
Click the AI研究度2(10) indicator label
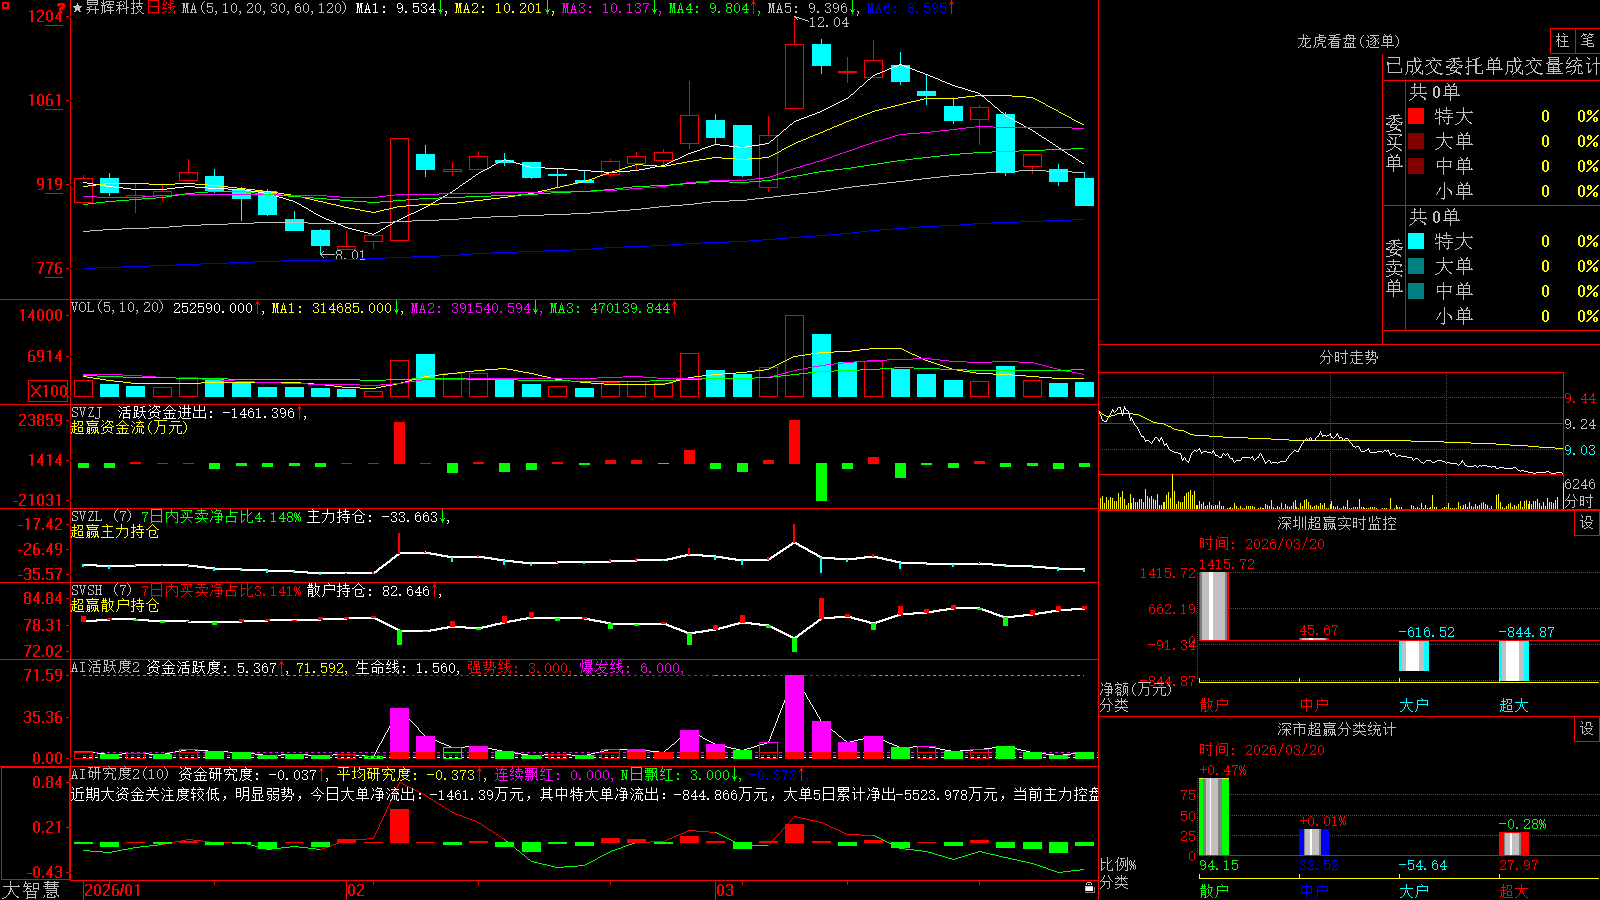[x=121, y=774]
